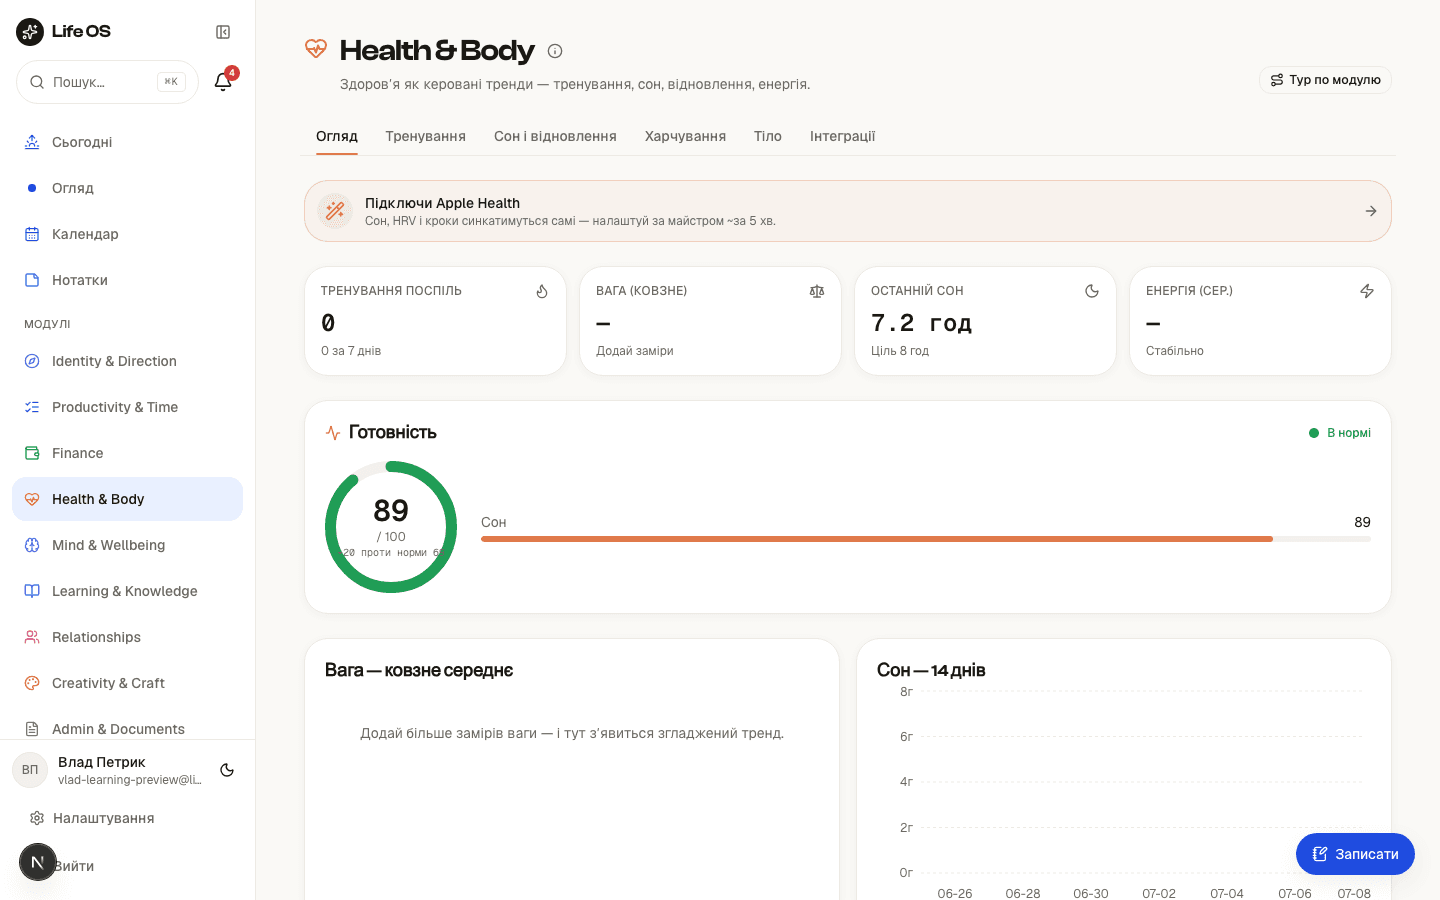Image resolution: width=1440 pixels, height=900 pixels.
Task: Switch to the Тренування tab
Action: tap(426, 136)
